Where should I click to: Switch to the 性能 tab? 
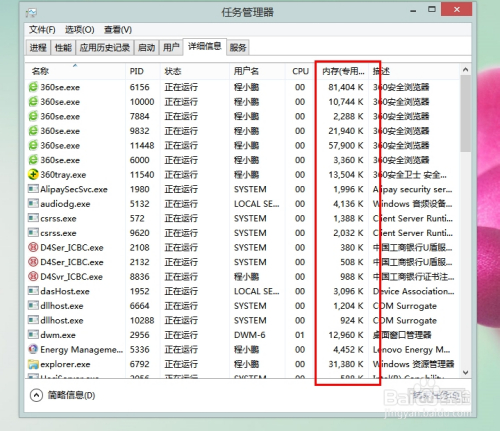coord(63,48)
